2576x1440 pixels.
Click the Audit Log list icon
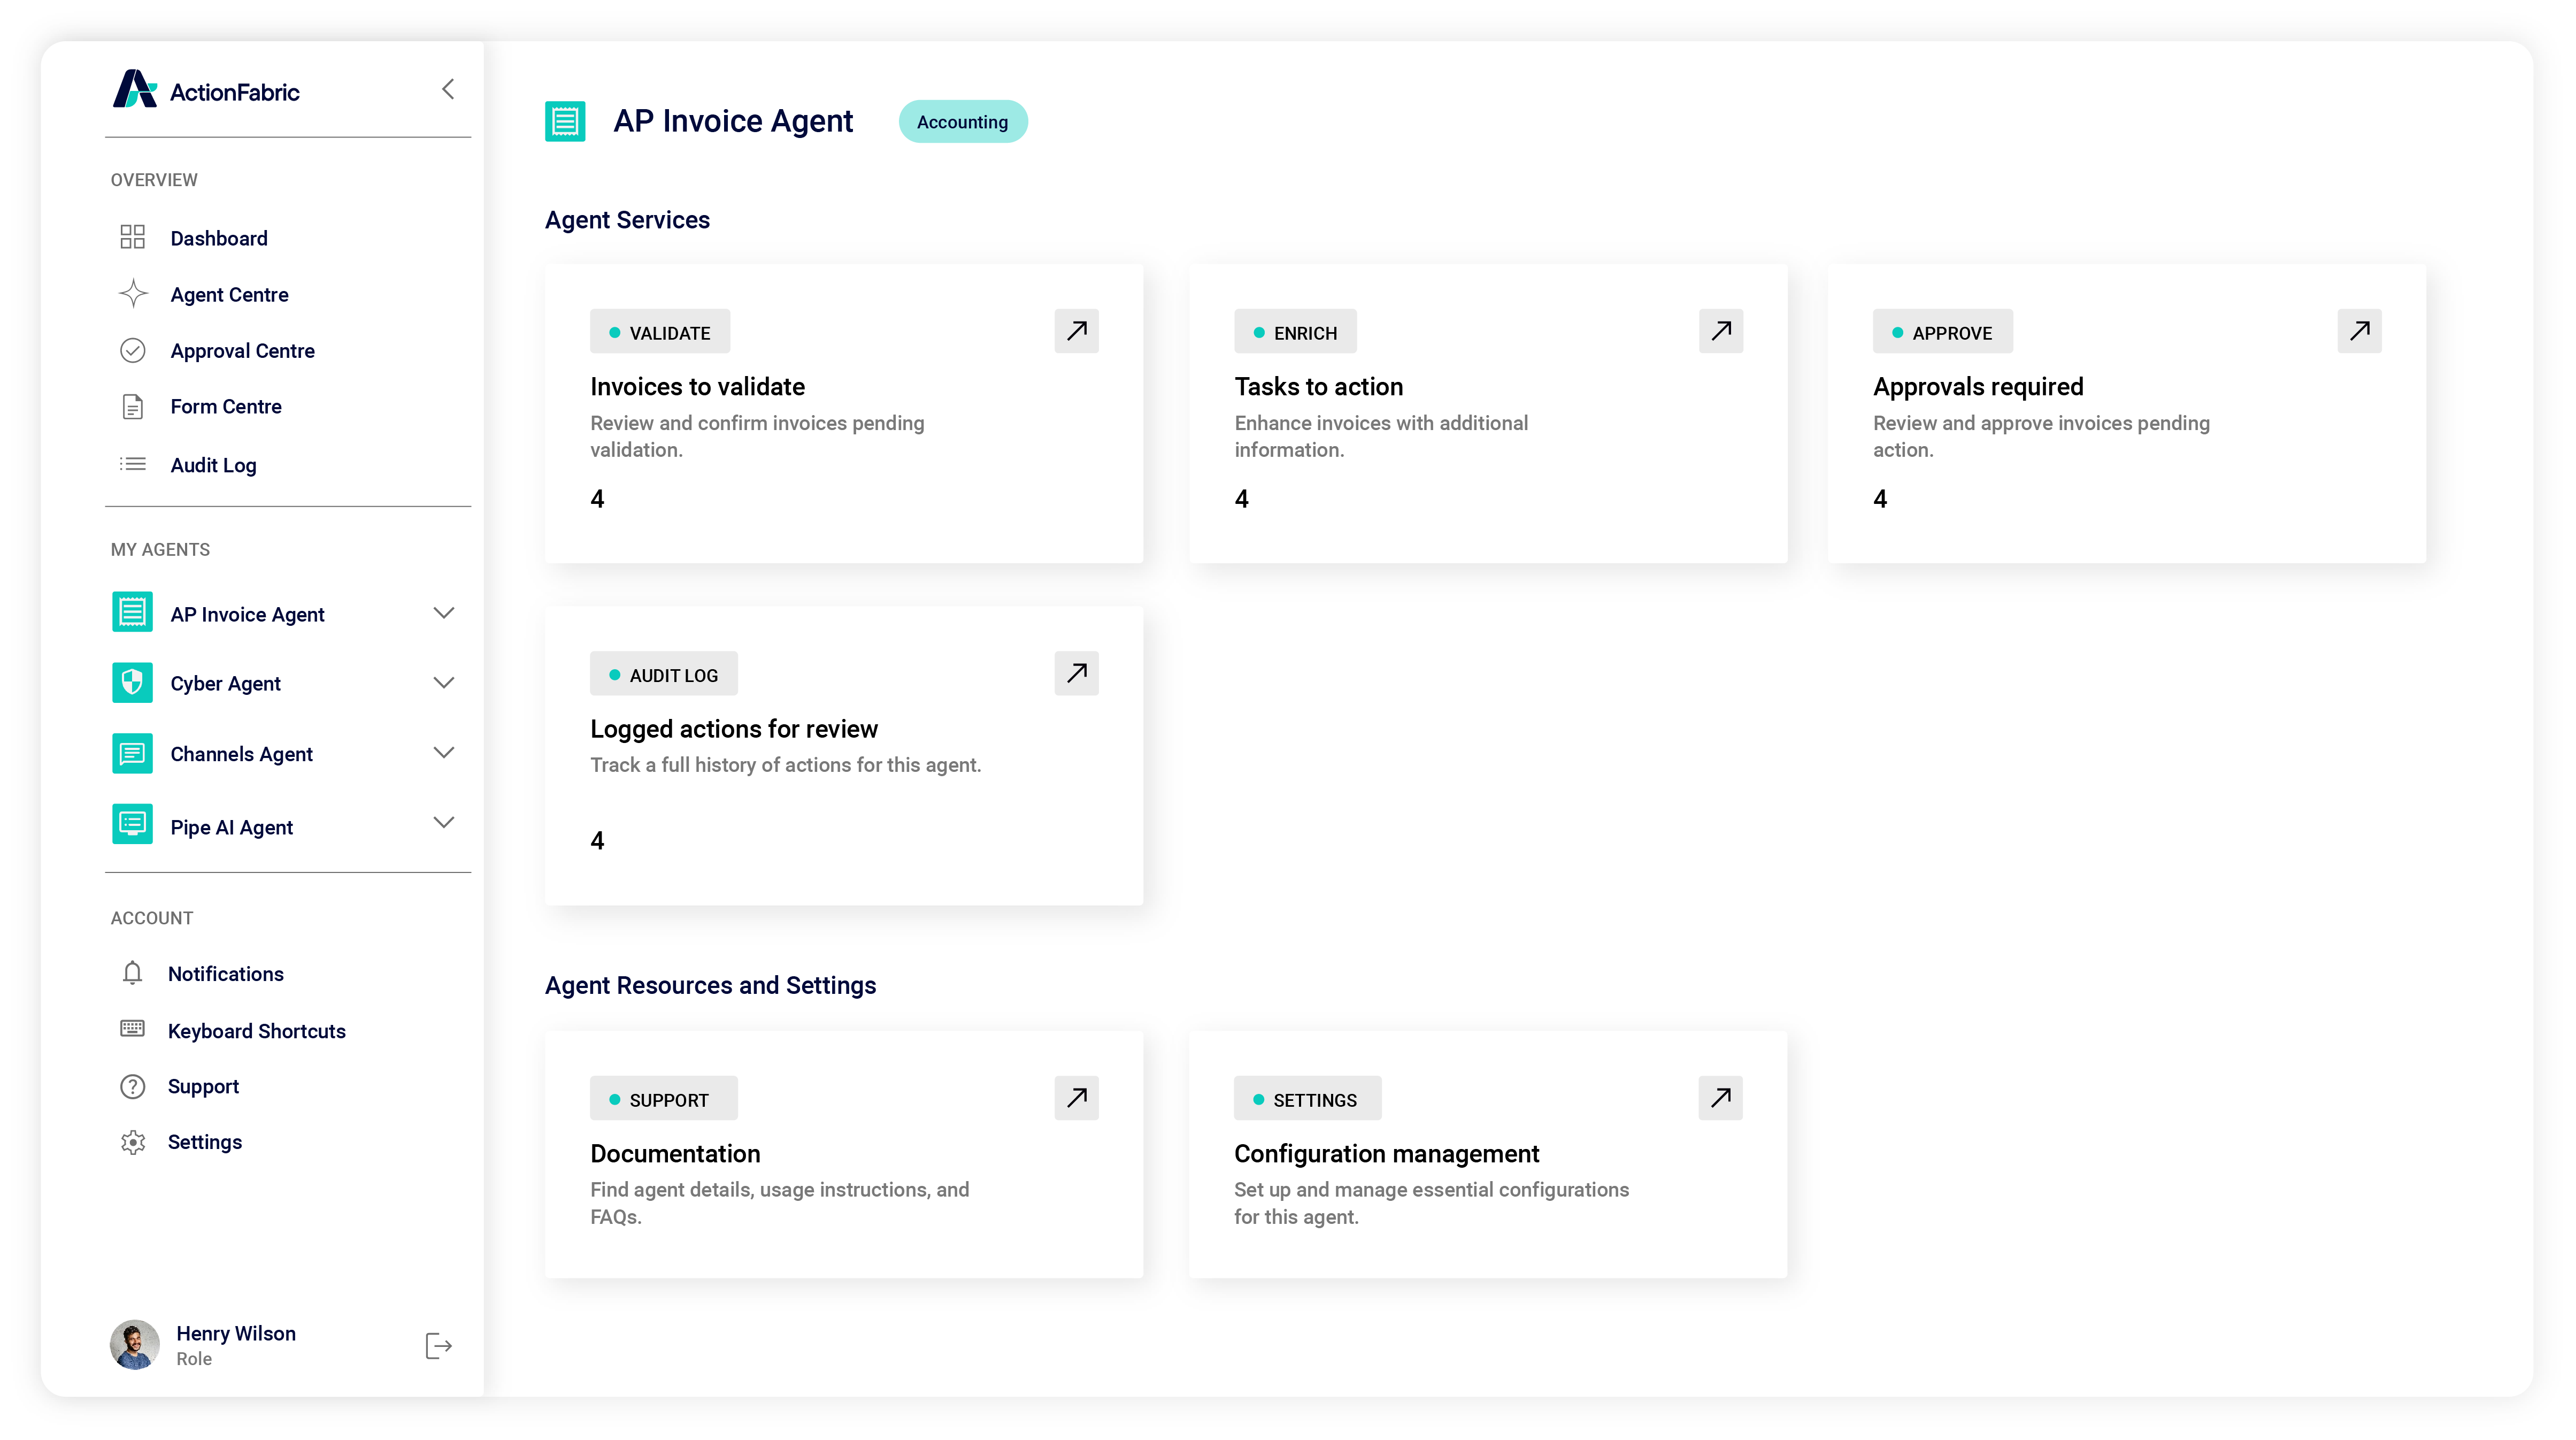132,464
